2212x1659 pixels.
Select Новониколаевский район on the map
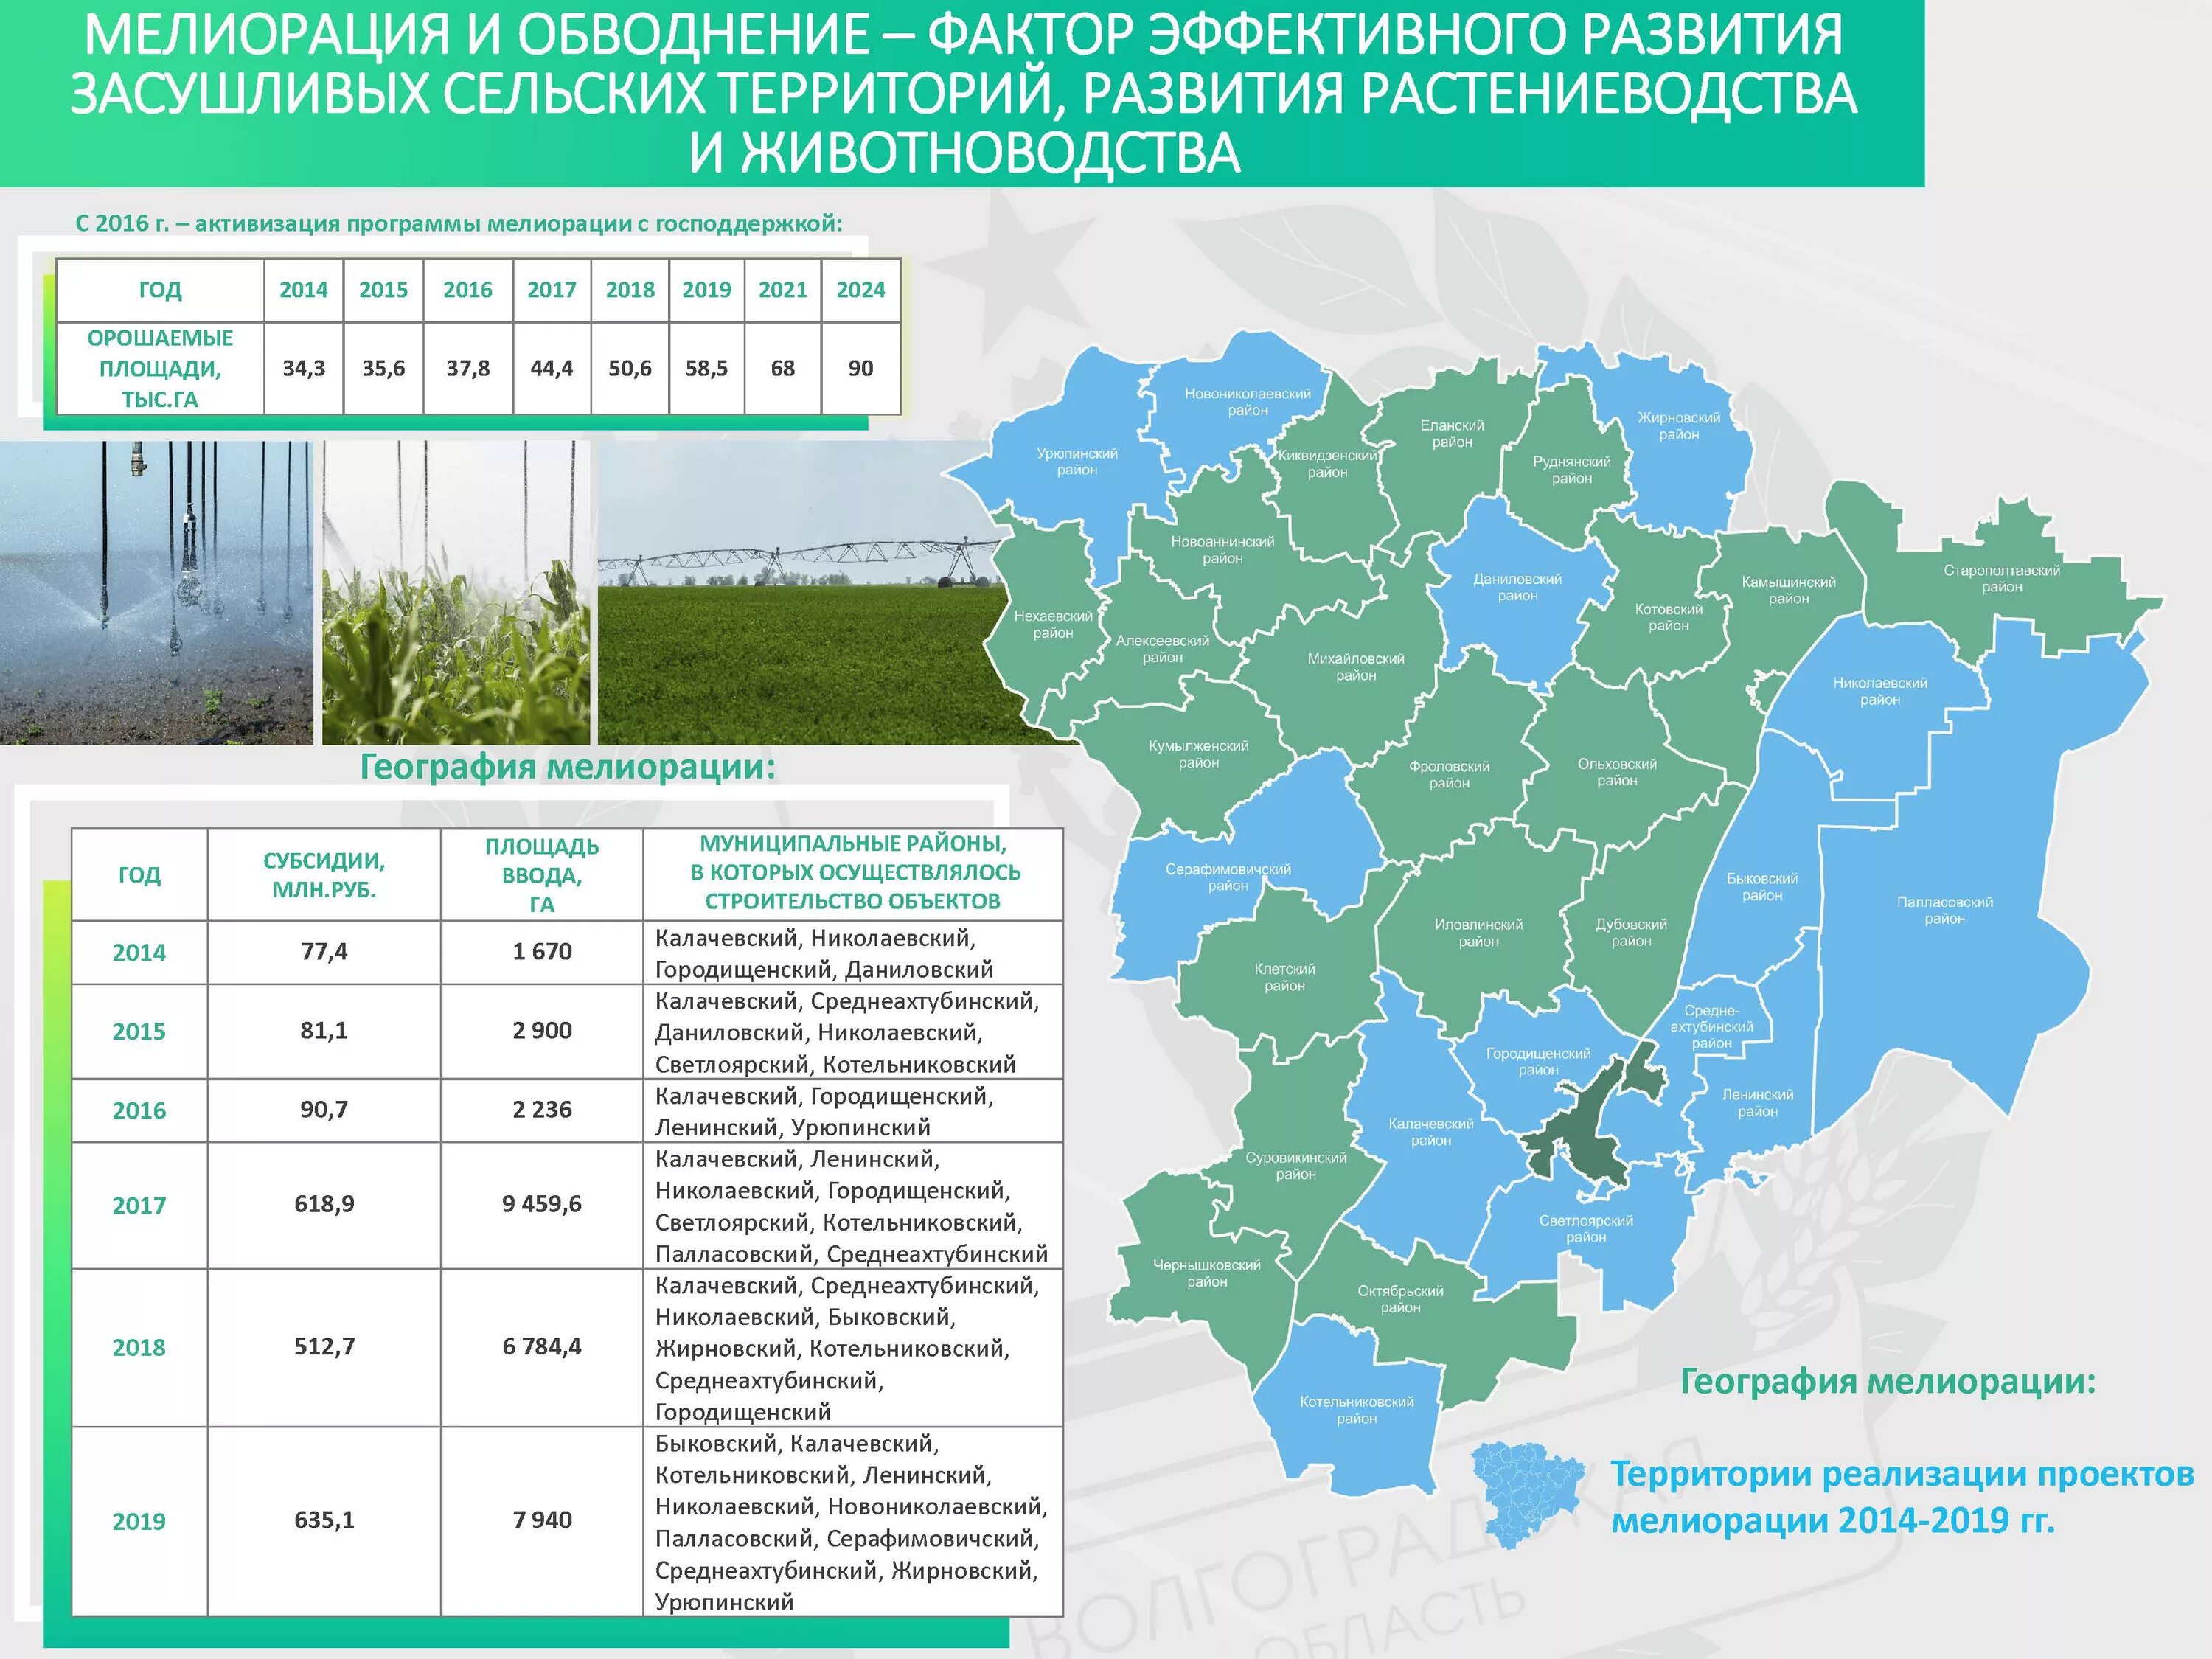[x=1248, y=401]
